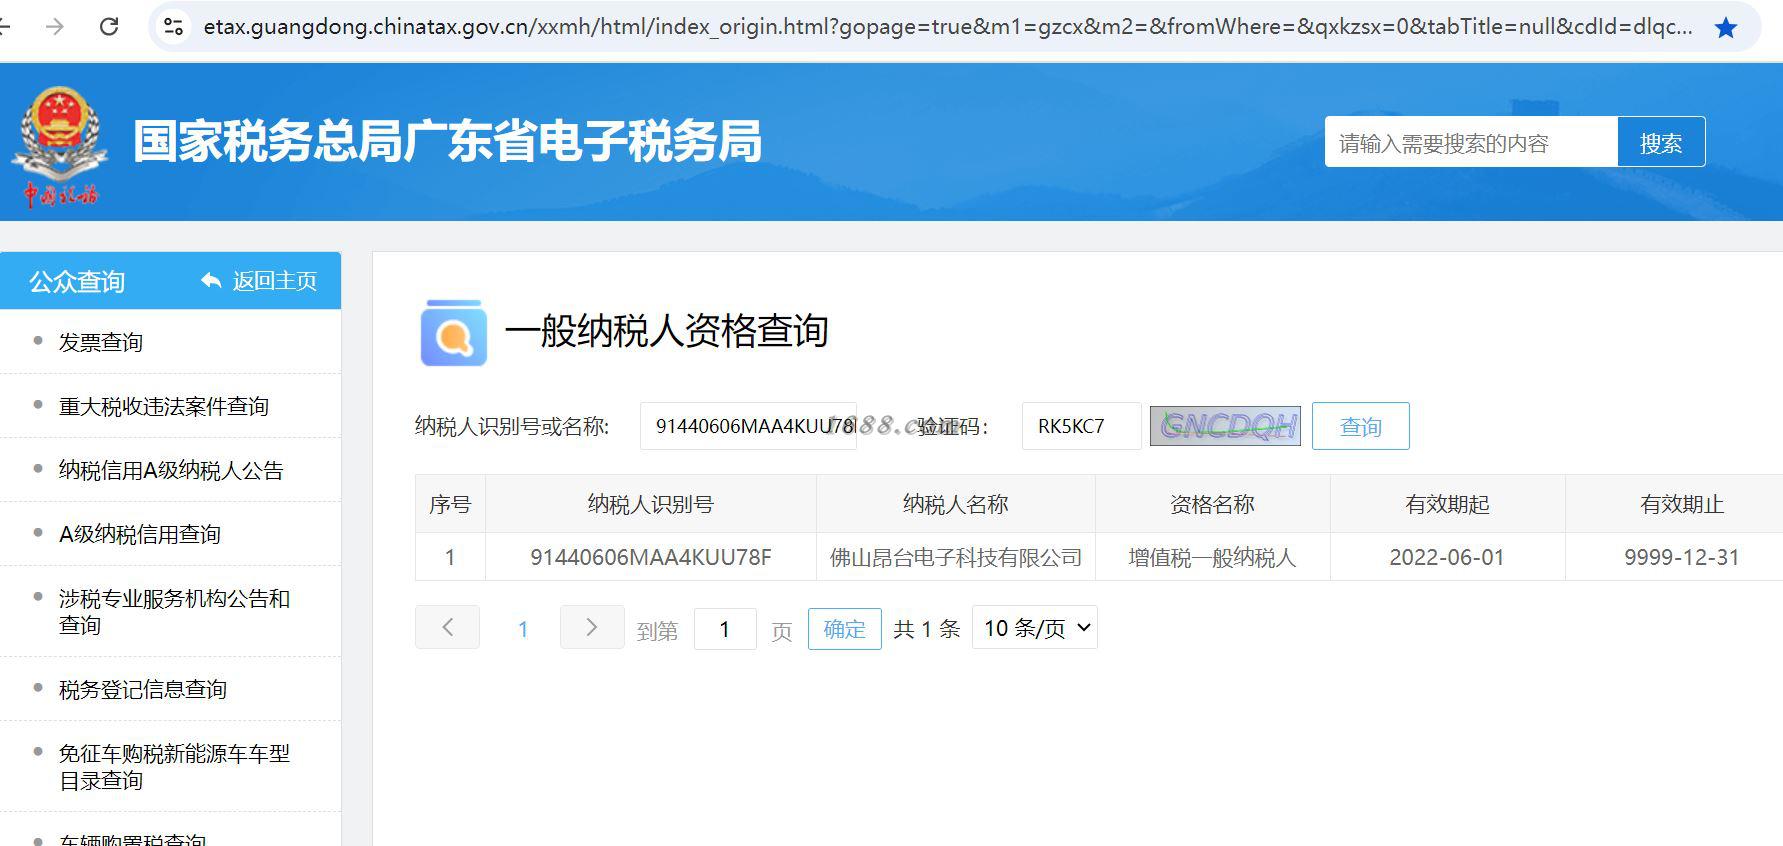Select date cell 2022-06-01
This screenshot has height=846, width=1783.
[x=1447, y=557]
